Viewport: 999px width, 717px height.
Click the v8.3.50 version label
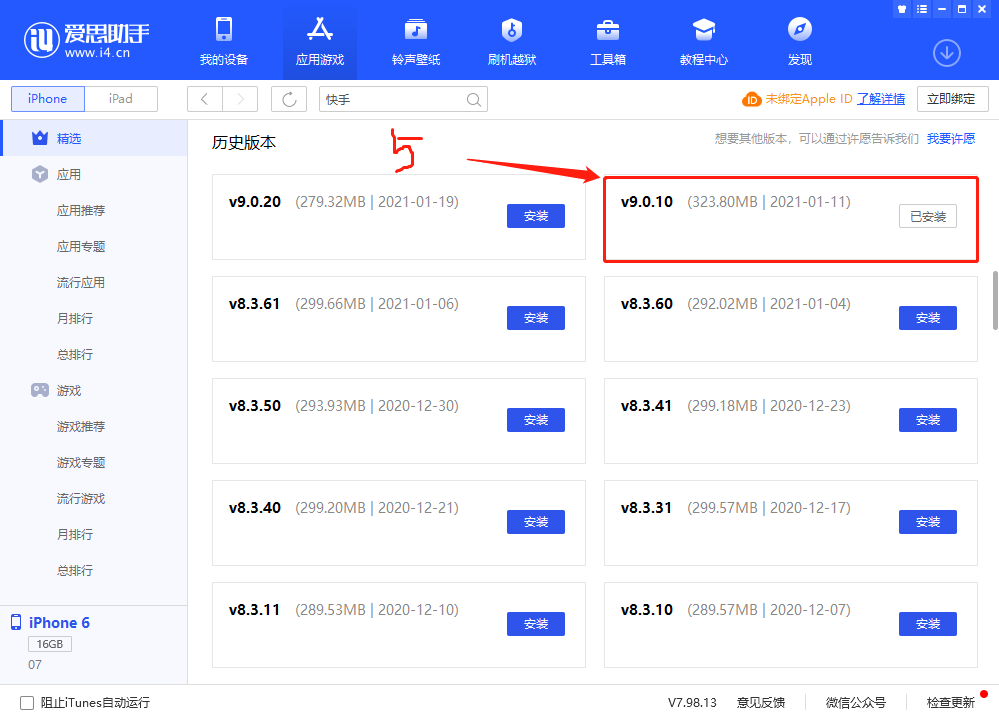pyautogui.click(x=255, y=406)
